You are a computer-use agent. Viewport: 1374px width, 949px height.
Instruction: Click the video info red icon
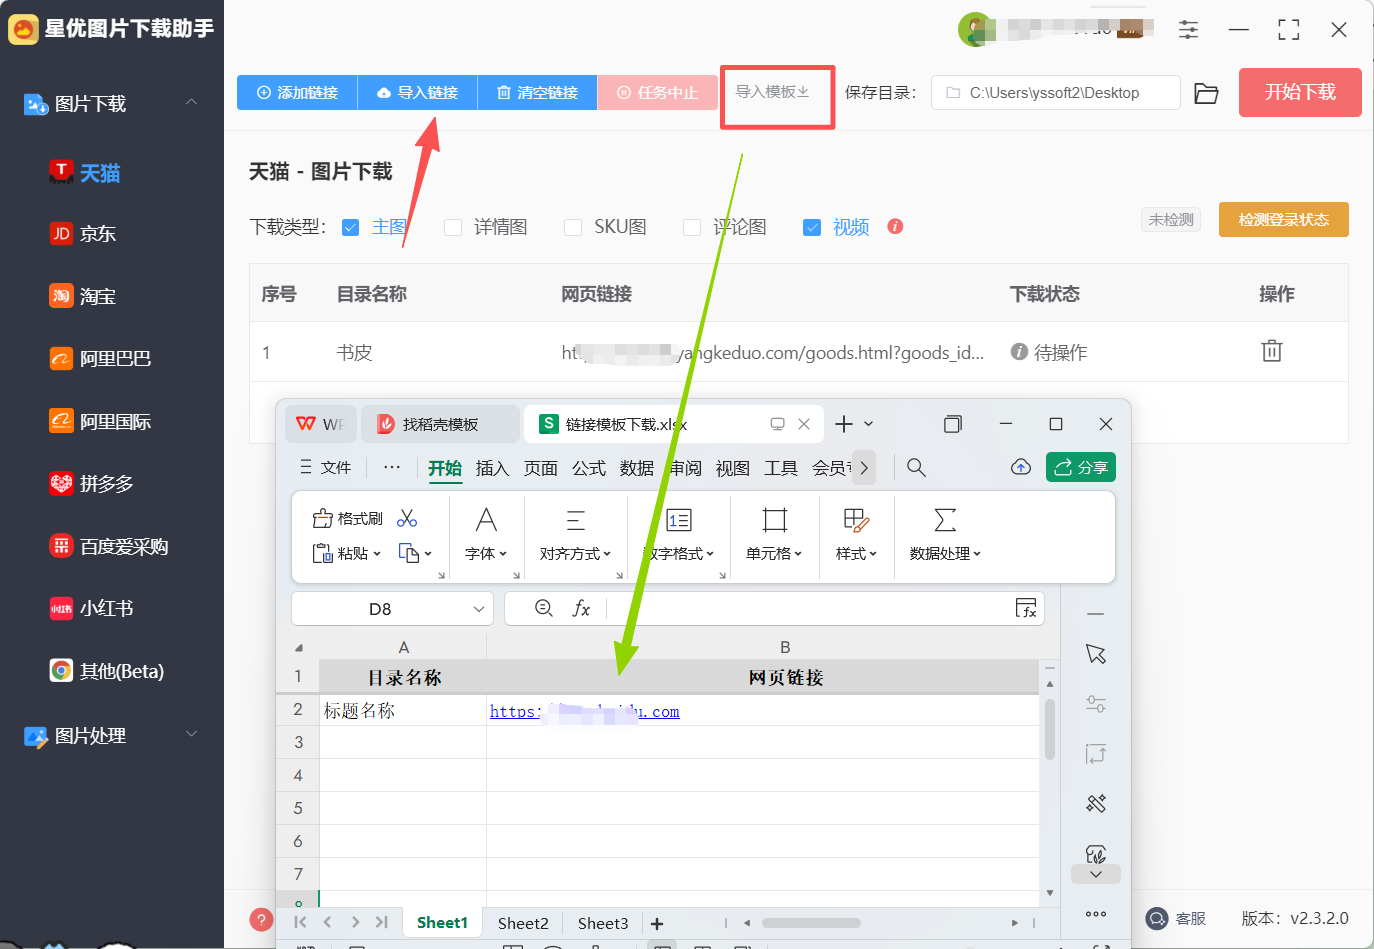click(895, 226)
